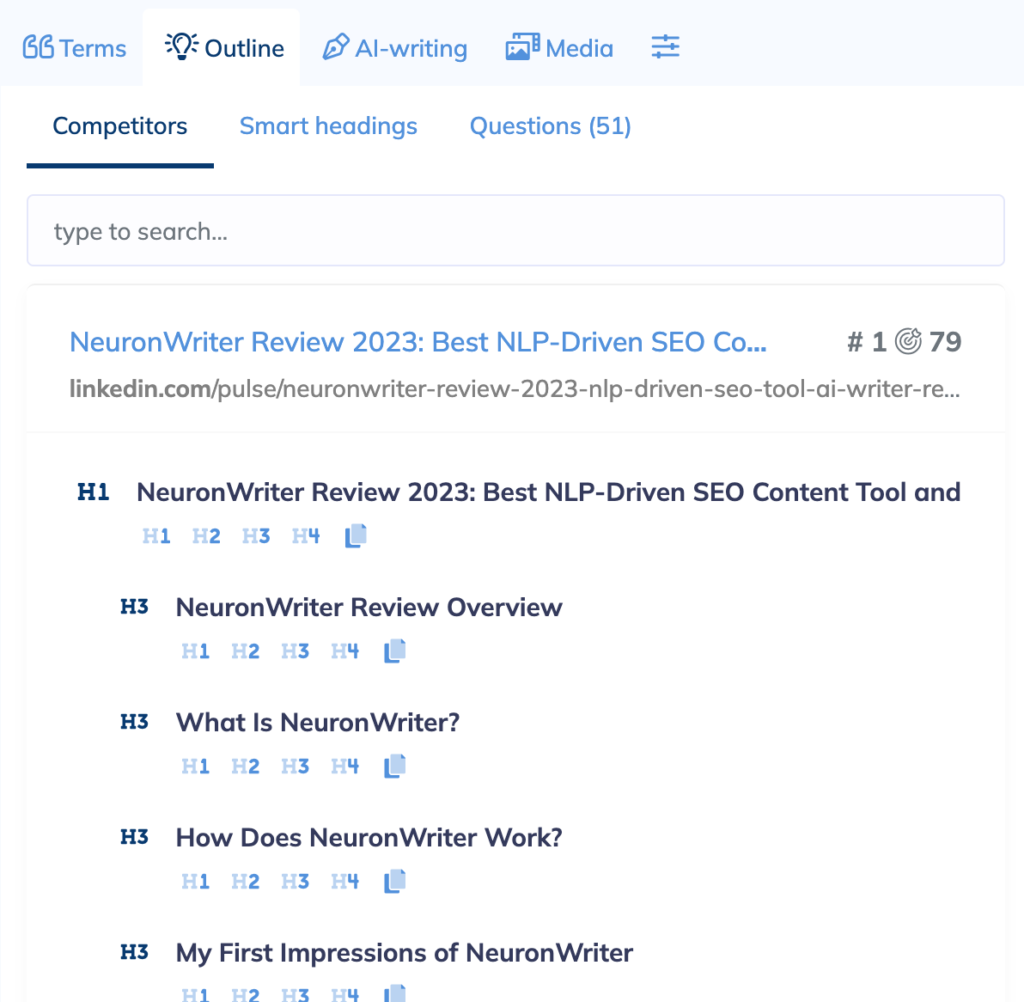Insert 'NeuronWriter Review Overview' as H4
The width and height of the screenshot is (1024, 1002).
345,651
